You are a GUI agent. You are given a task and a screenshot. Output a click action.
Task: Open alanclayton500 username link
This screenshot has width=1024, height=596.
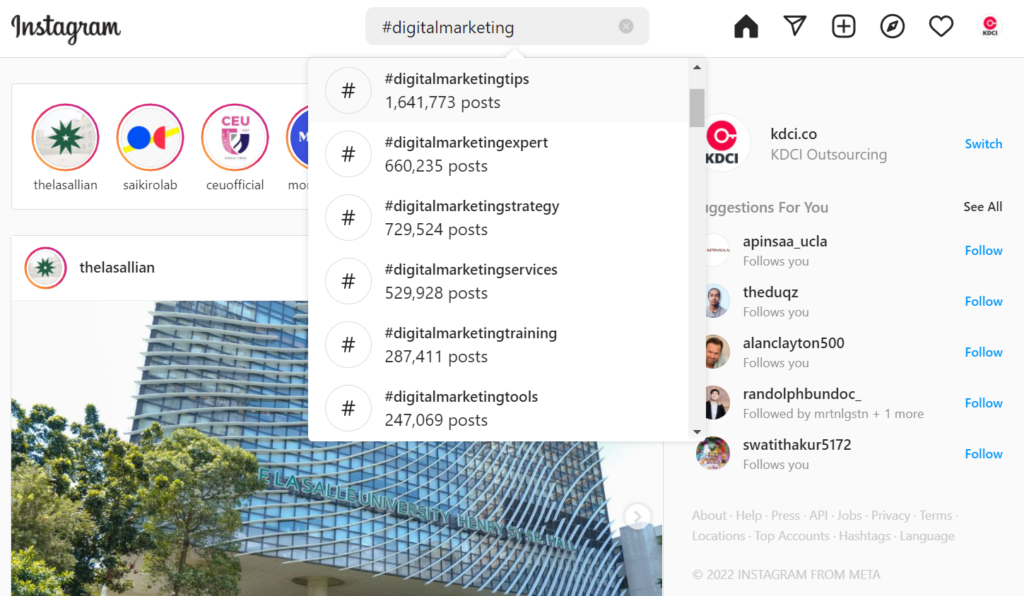point(793,343)
